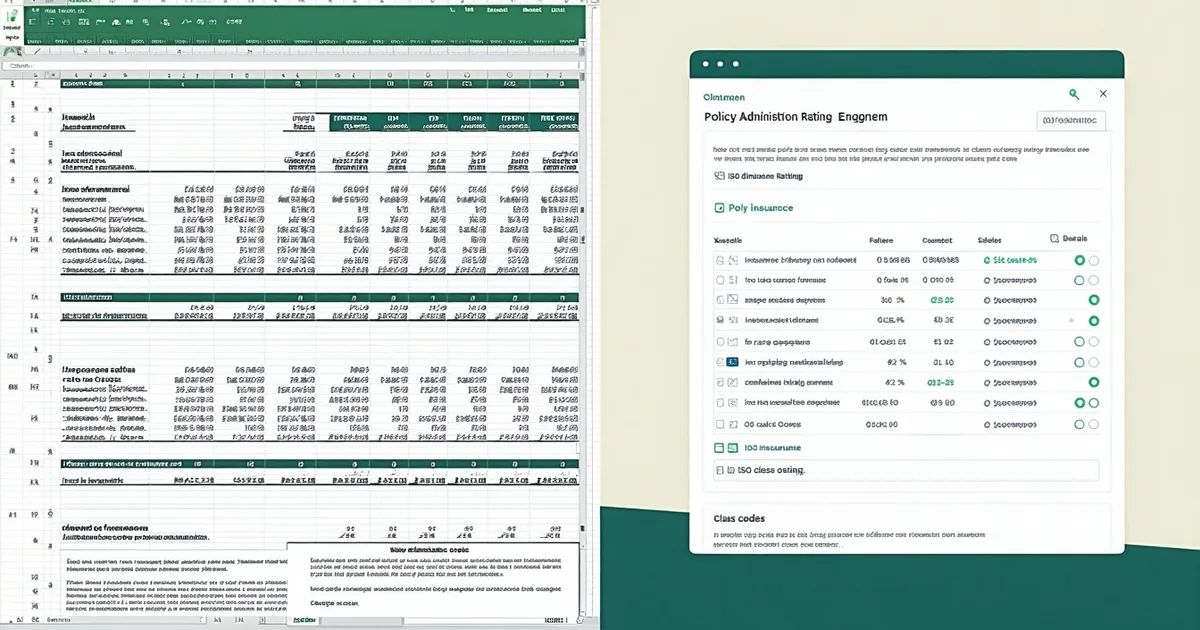1200x630 pixels.
Task: Click the seventh small ribbon icon in Excel
Action: 130,22
